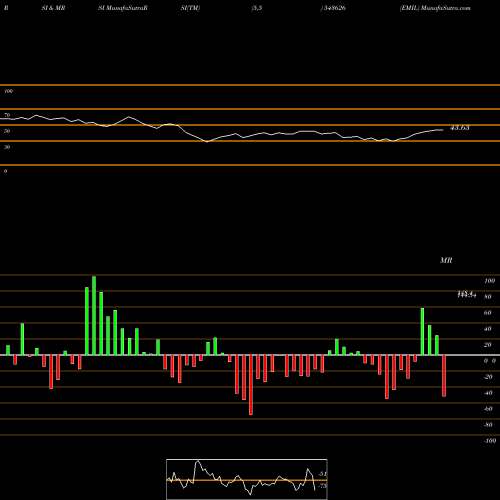Click the overlapping 143.4 value label

click(x=466, y=294)
